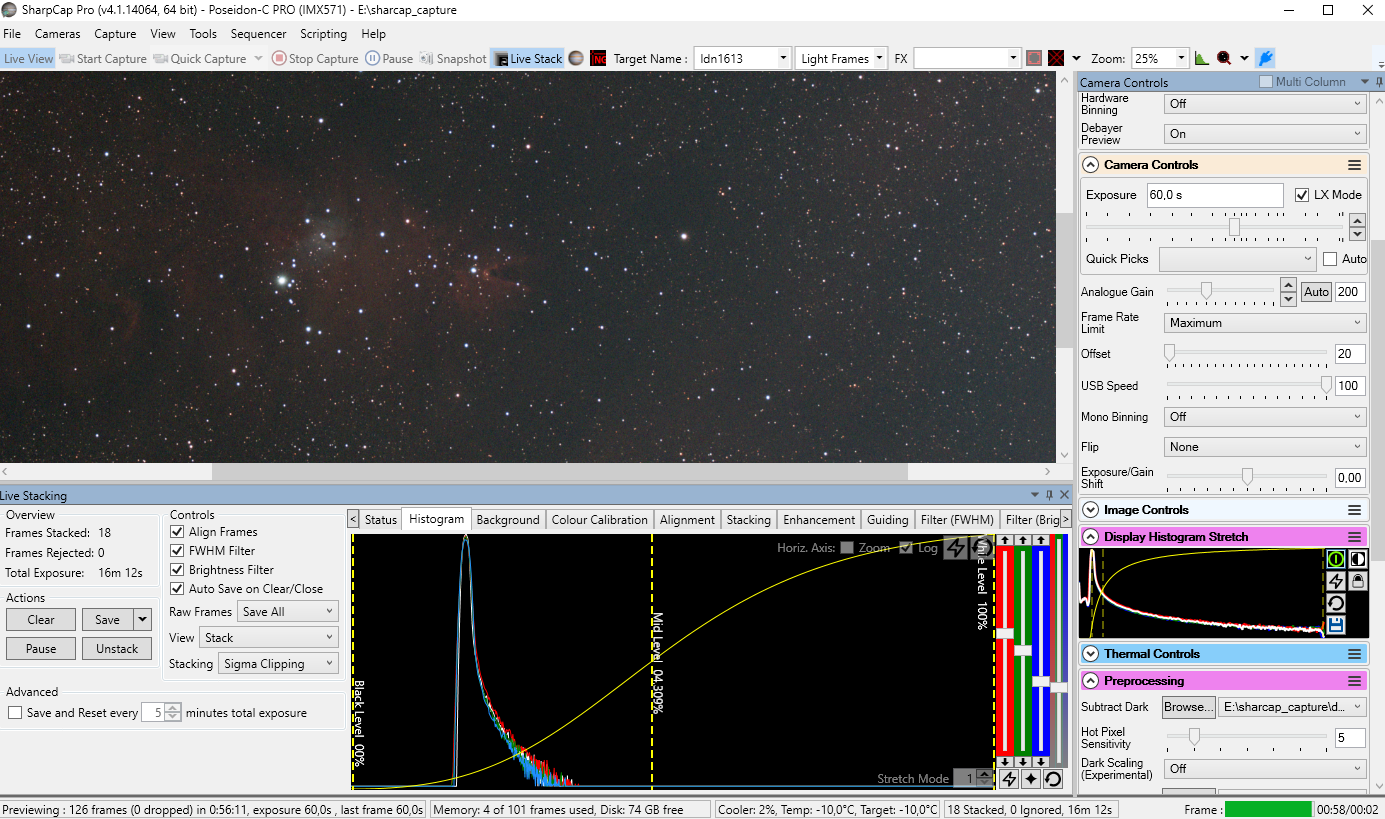Click the green power icon in Display Histogram Stretch
The width and height of the screenshot is (1385, 819).
tap(1335, 559)
